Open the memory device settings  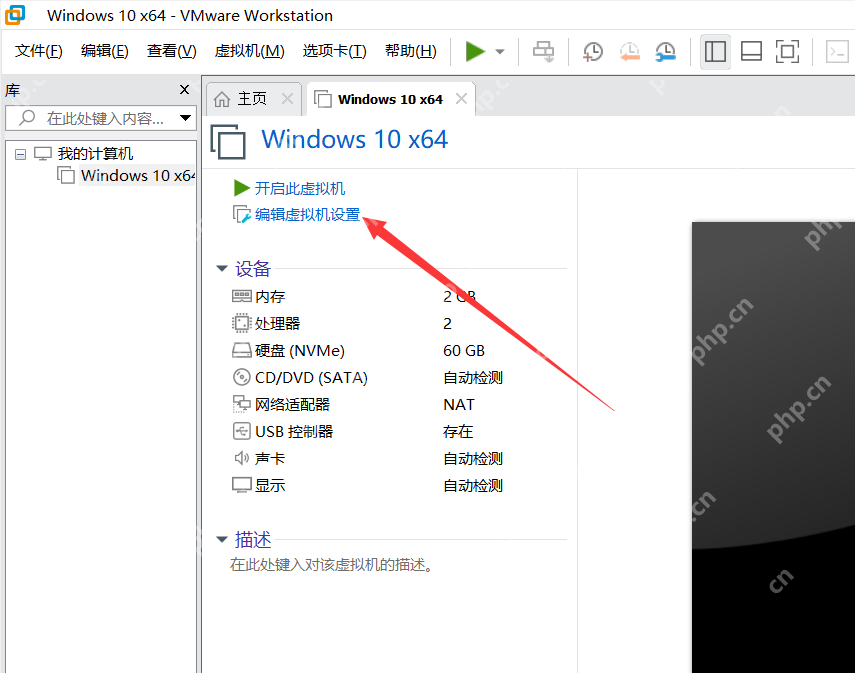pyautogui.click(x=270, y=296)
